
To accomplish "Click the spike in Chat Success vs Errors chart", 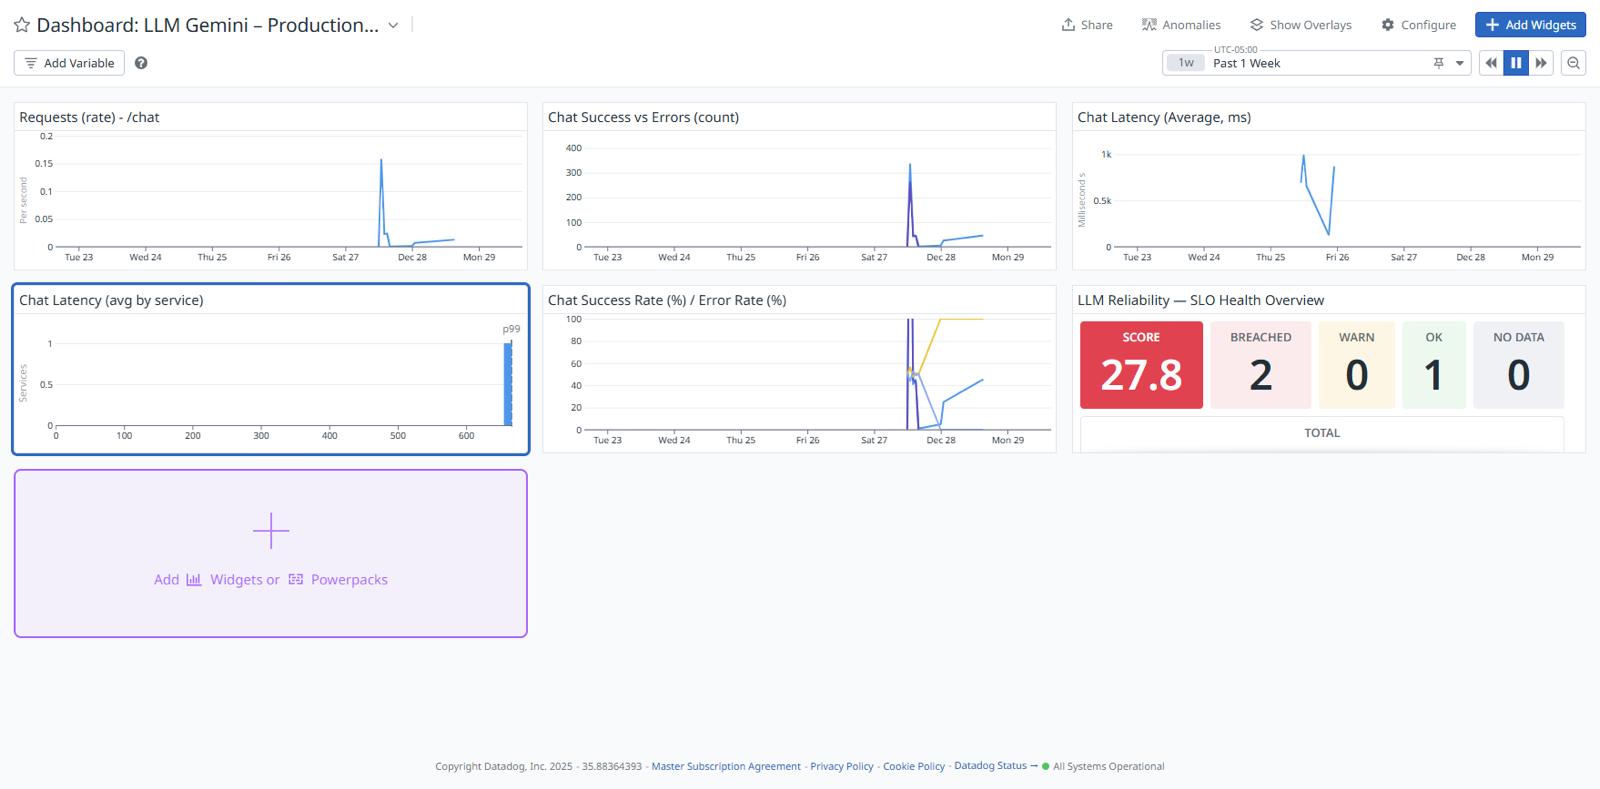I will coord(910,167).
